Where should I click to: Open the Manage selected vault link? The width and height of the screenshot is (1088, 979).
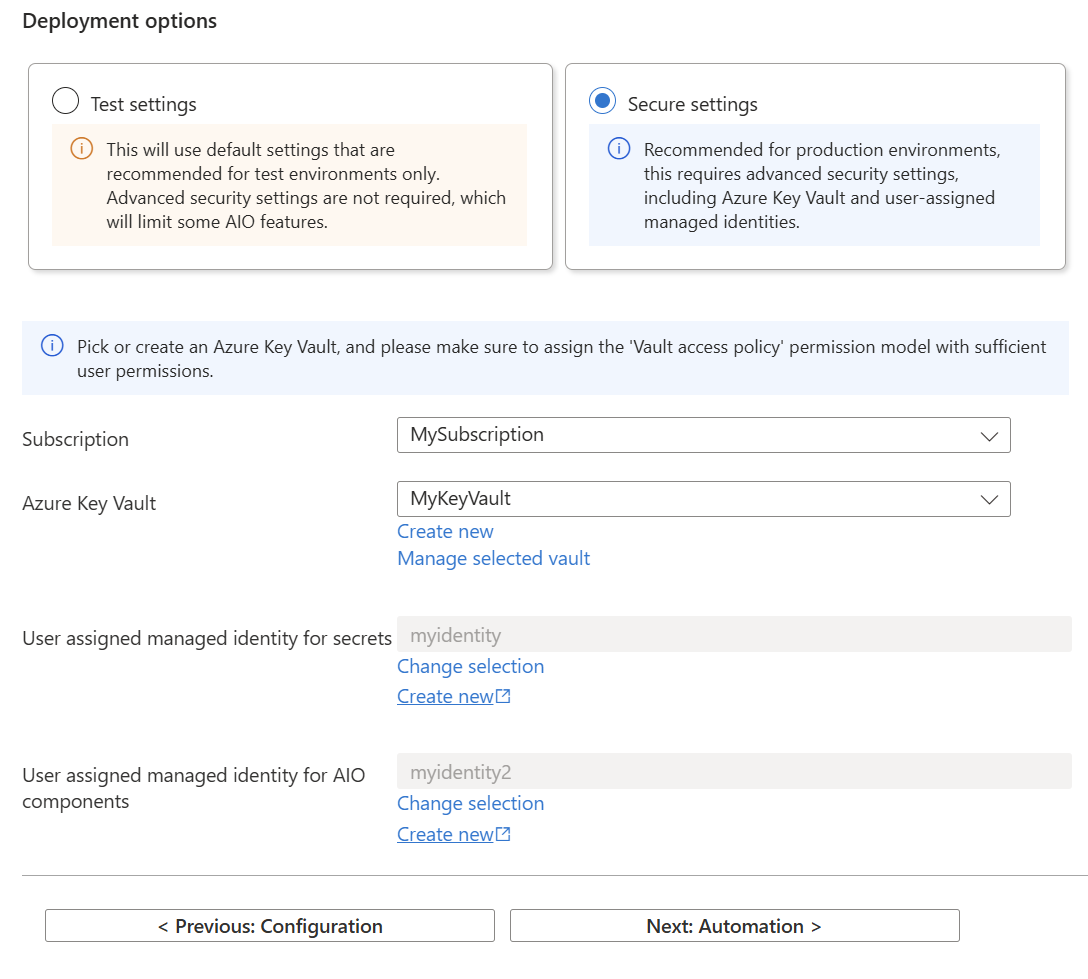click(x=493, y=558)
